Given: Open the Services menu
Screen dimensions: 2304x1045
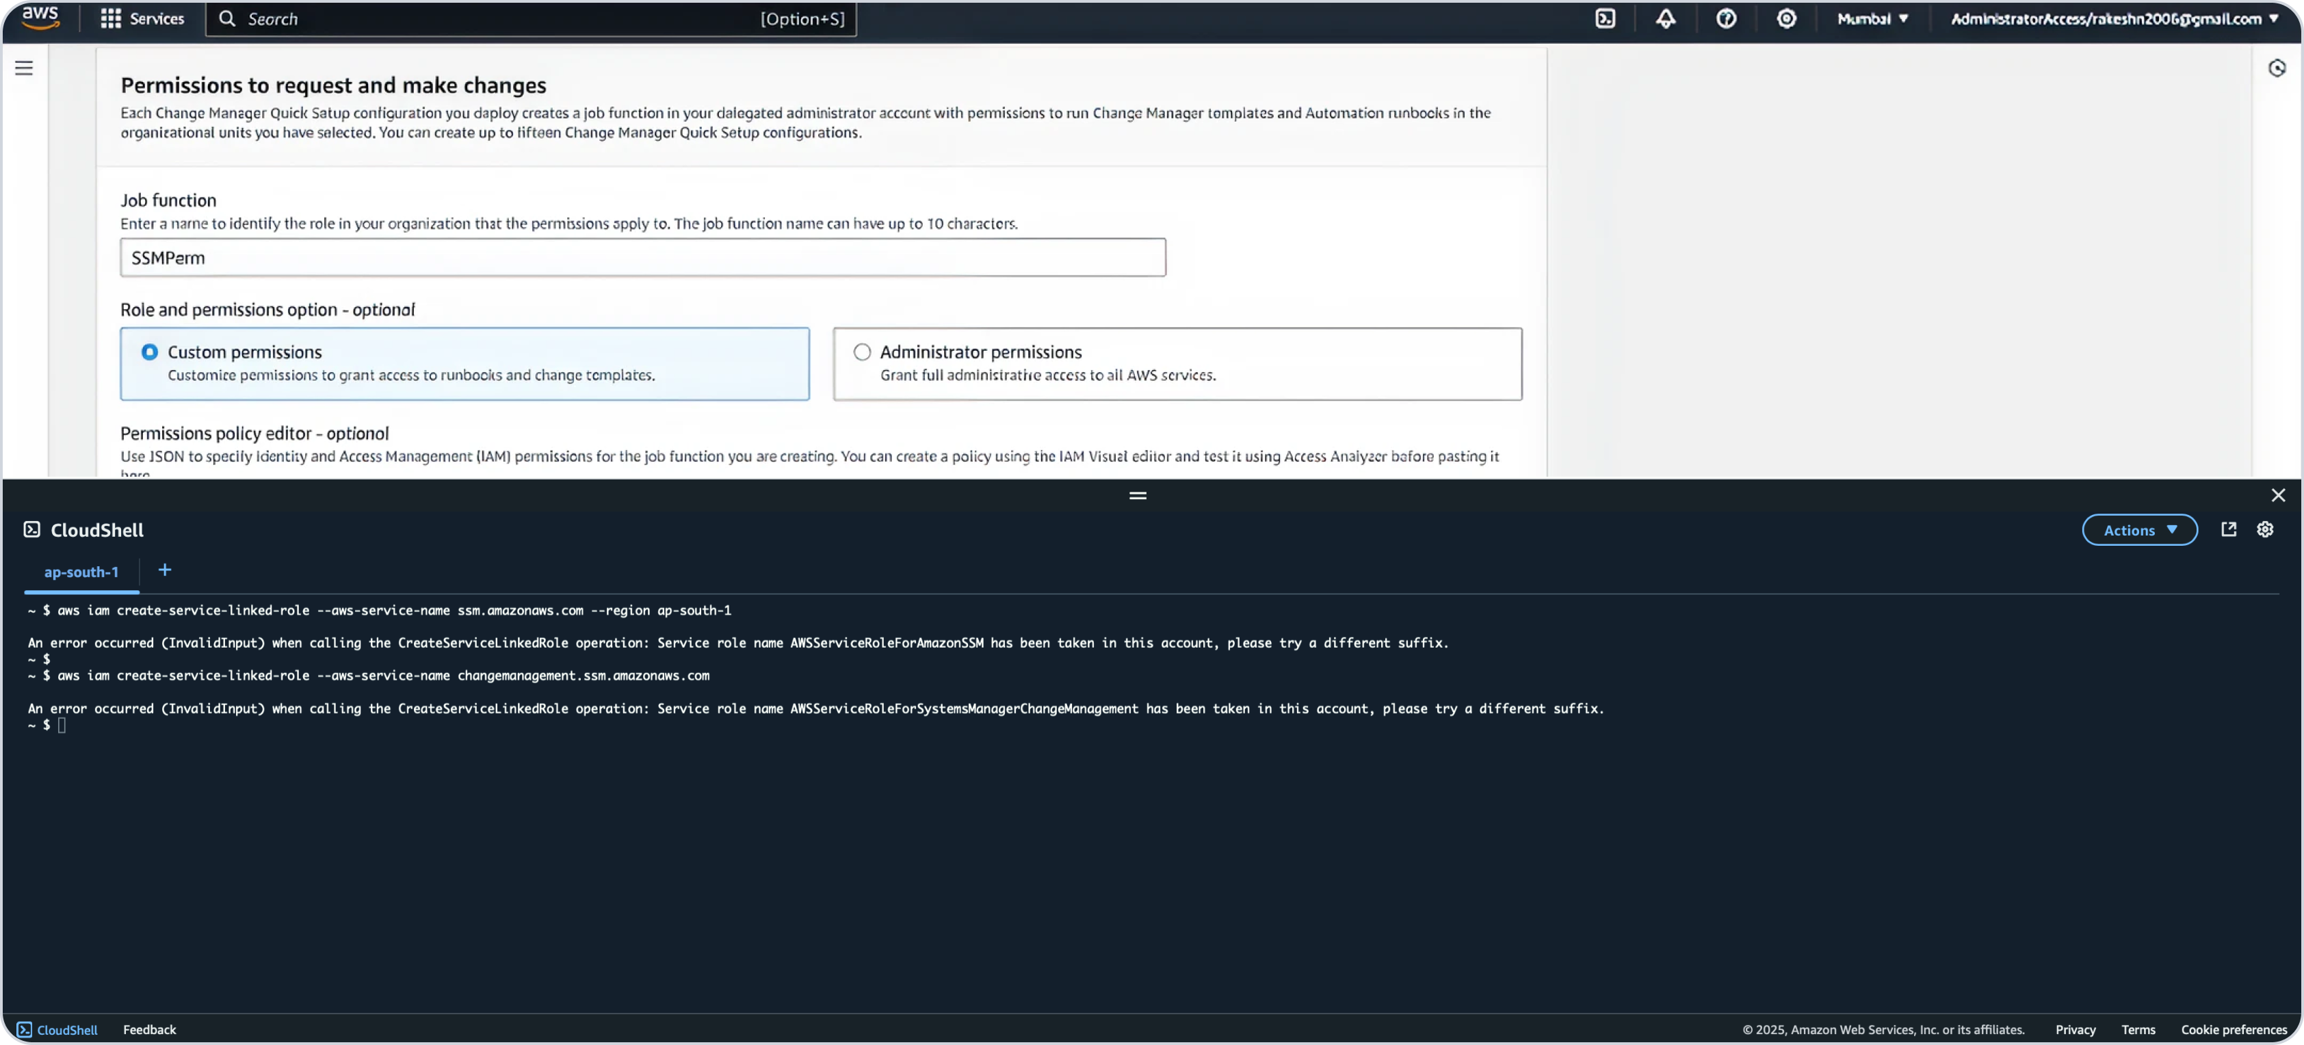Looking at the screenshot, I should coord(143,19).
